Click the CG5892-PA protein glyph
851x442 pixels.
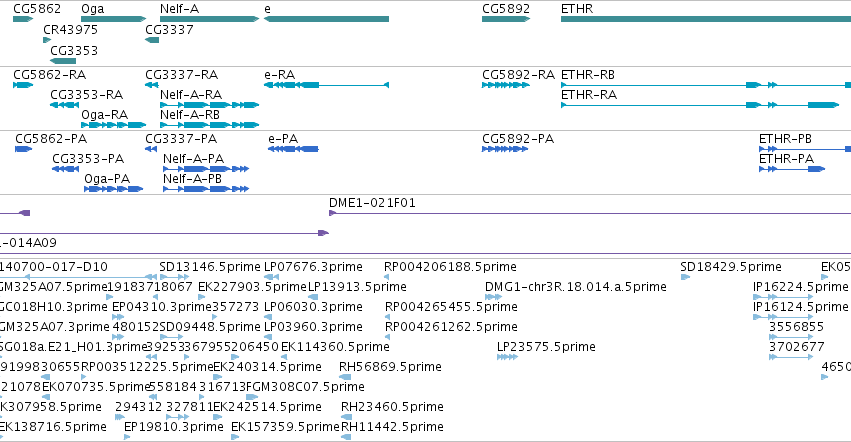(x=505, y=149)
